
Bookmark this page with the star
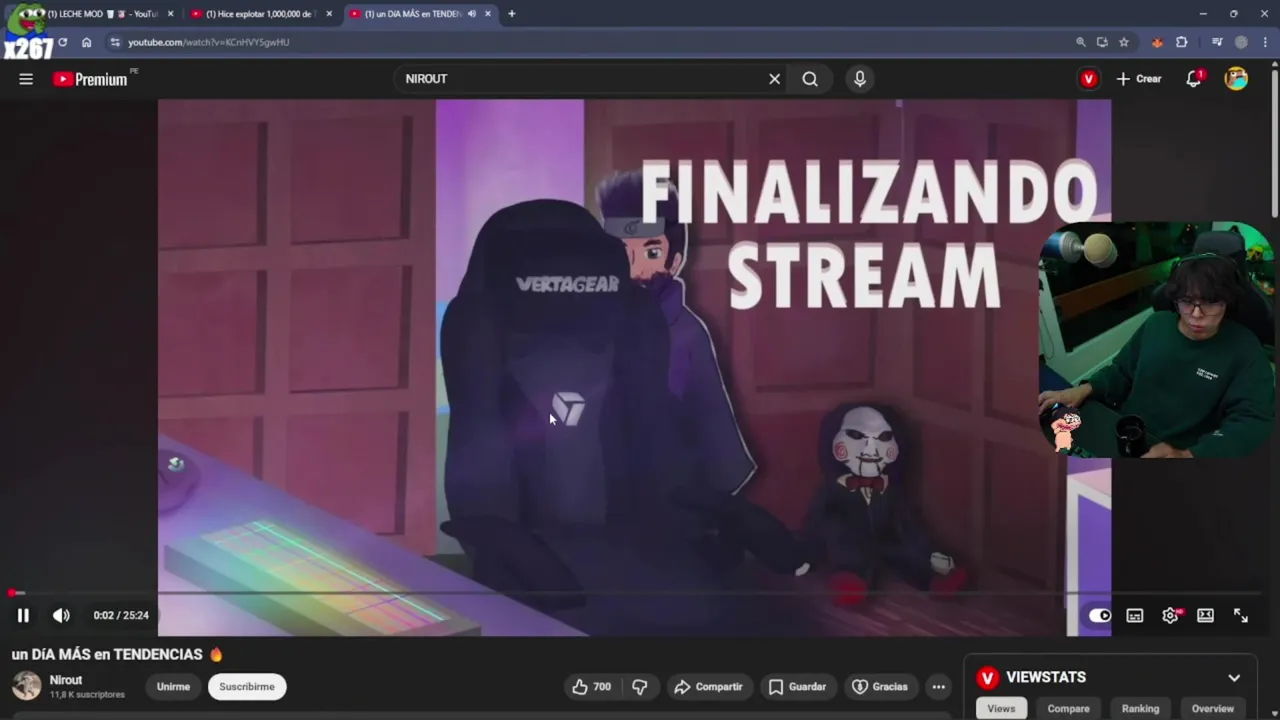click(x=1124, y=42)
